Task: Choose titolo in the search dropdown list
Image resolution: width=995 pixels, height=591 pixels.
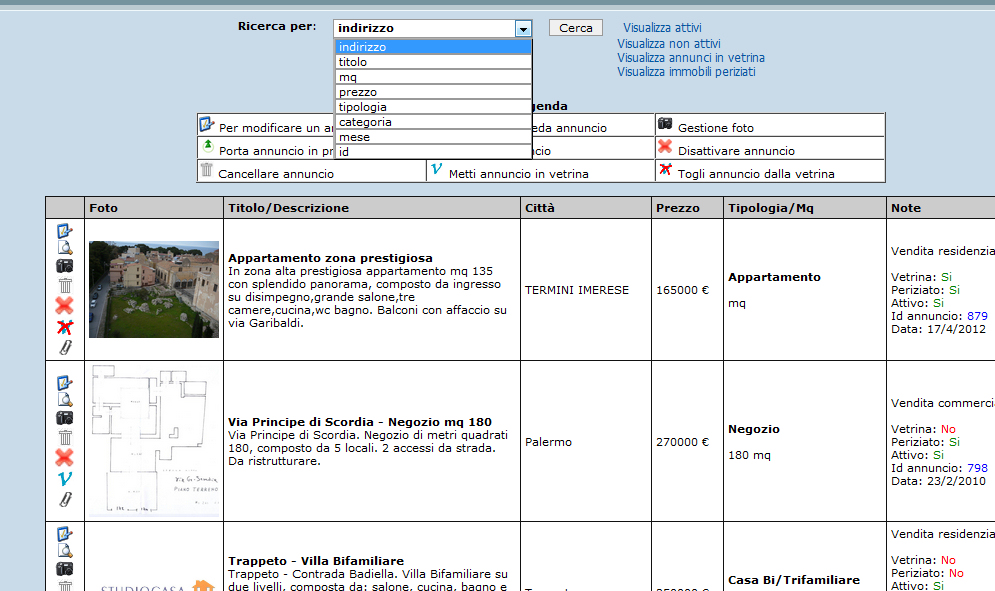Action: coord(433,62)
